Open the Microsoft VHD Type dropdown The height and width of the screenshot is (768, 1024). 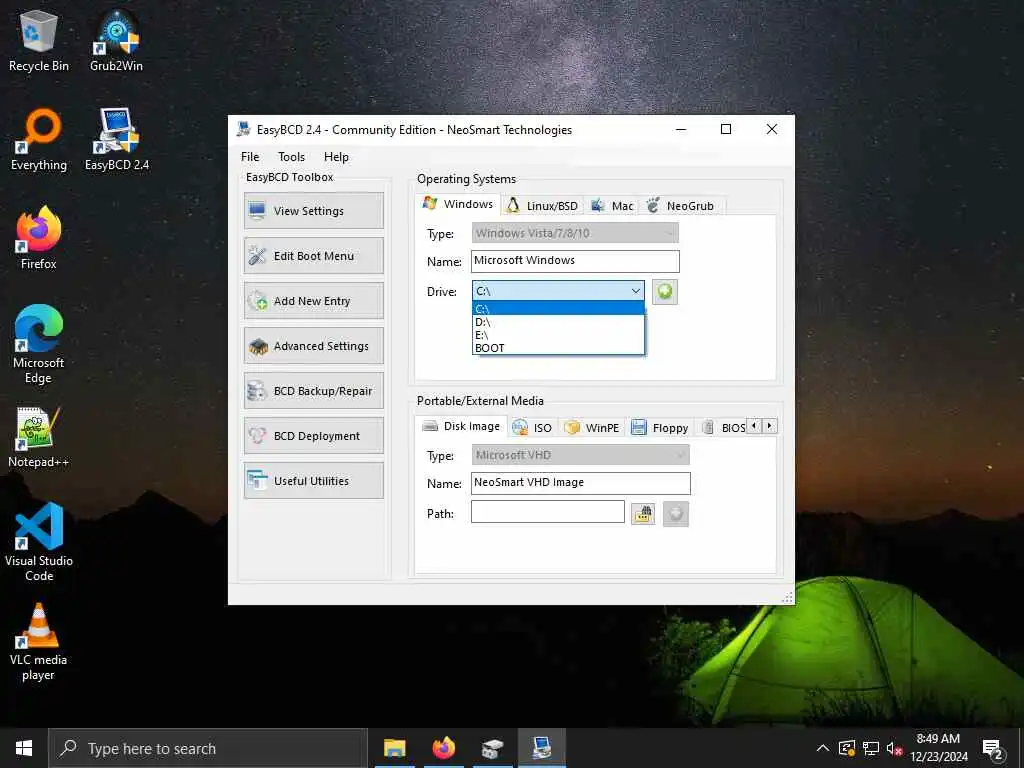[581, 455]
